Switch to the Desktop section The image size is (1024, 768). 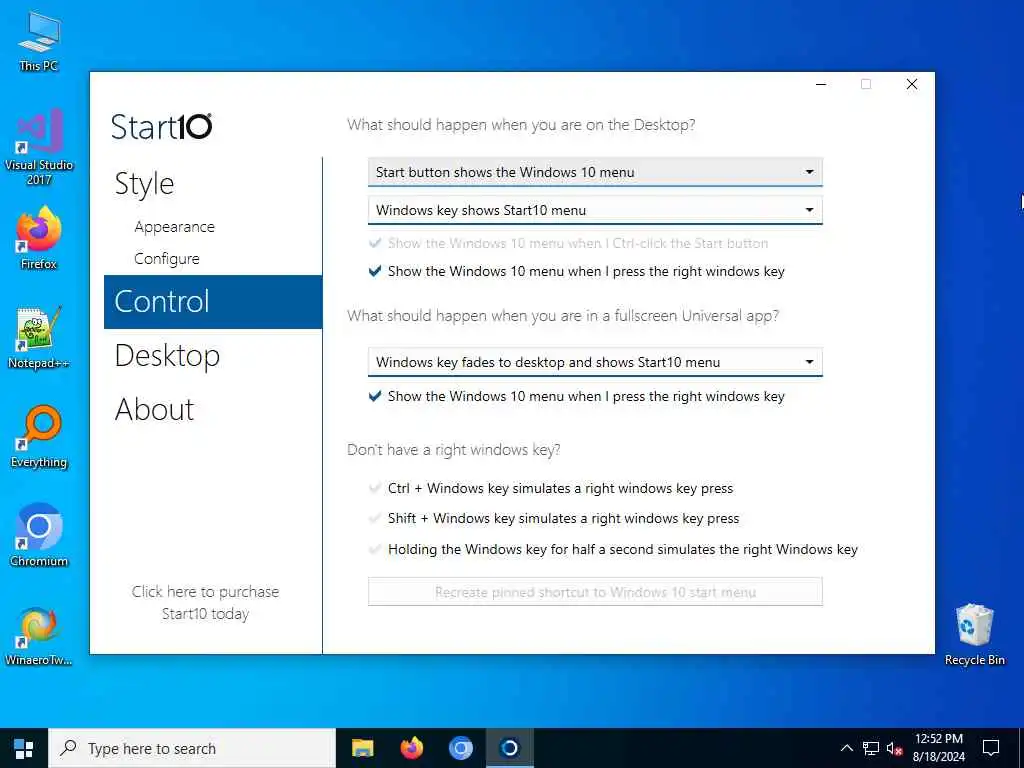pyautogui.click(x=167, y=356)
